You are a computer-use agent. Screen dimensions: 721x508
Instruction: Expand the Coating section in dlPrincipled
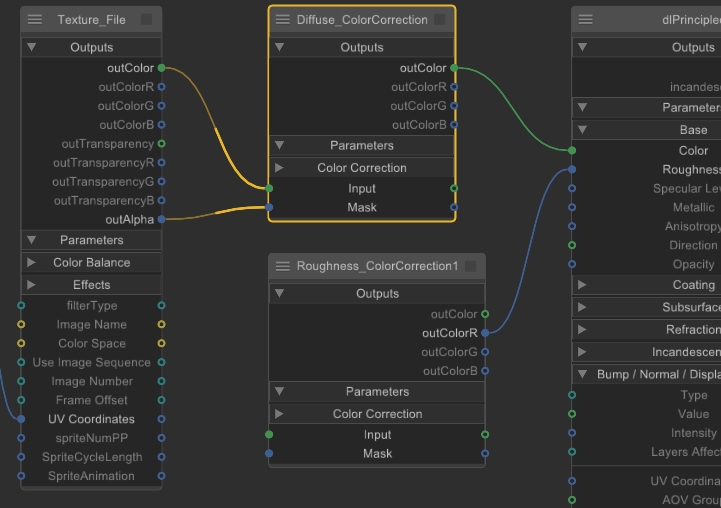583,285
